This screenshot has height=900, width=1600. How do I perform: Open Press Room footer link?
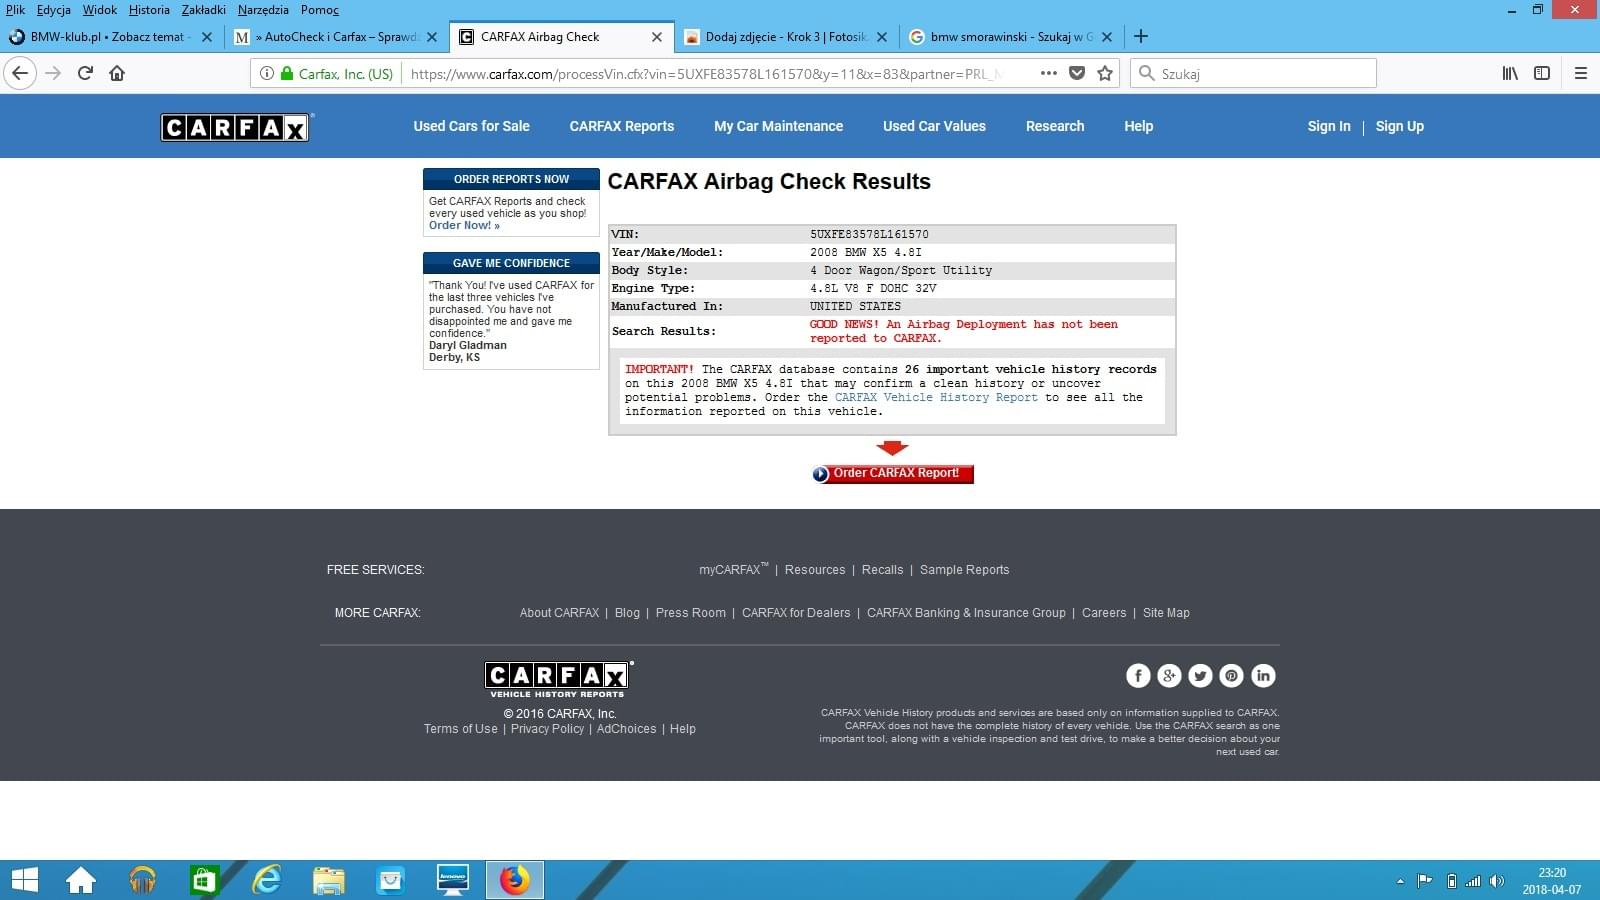690,613
